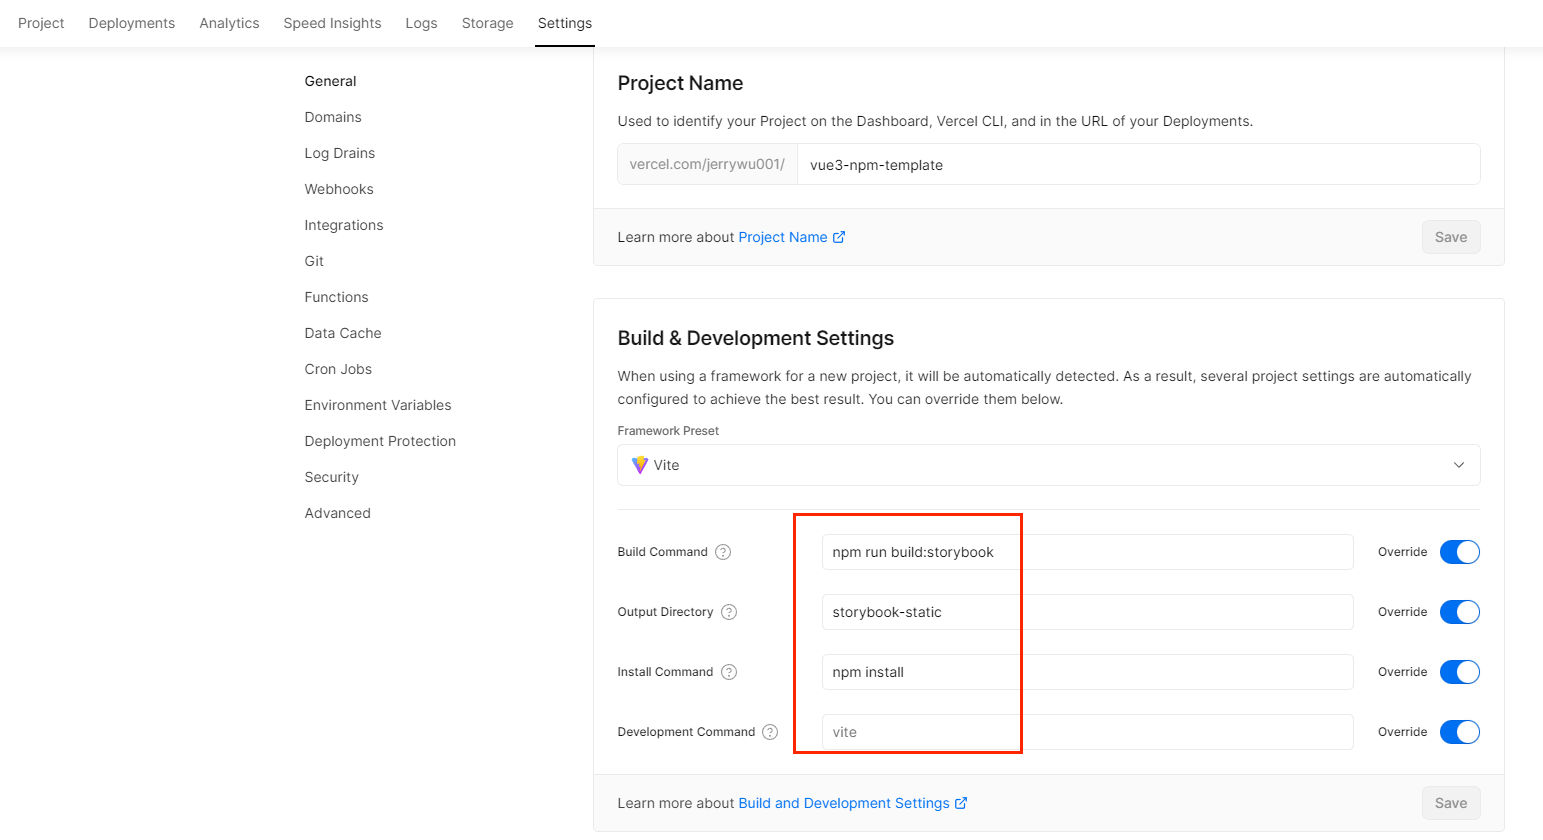
Task: Turn off the Install Command override
Action: point(1459,672)
